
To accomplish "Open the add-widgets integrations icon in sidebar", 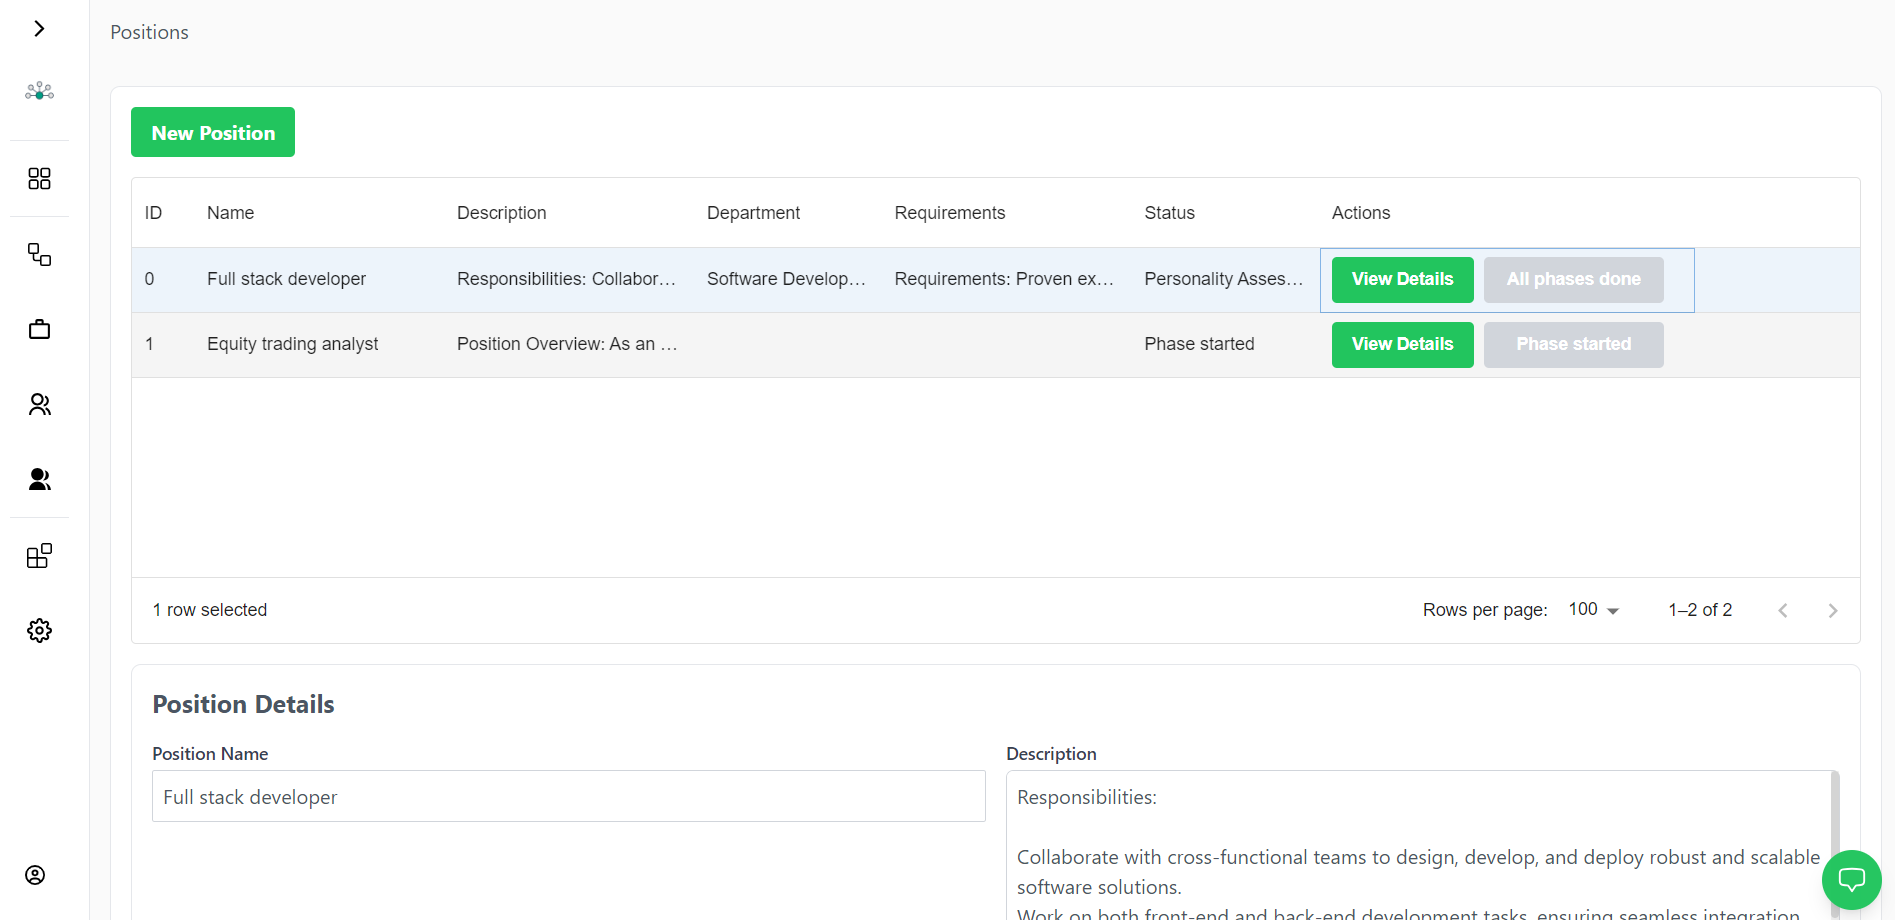I will point(39,556).
